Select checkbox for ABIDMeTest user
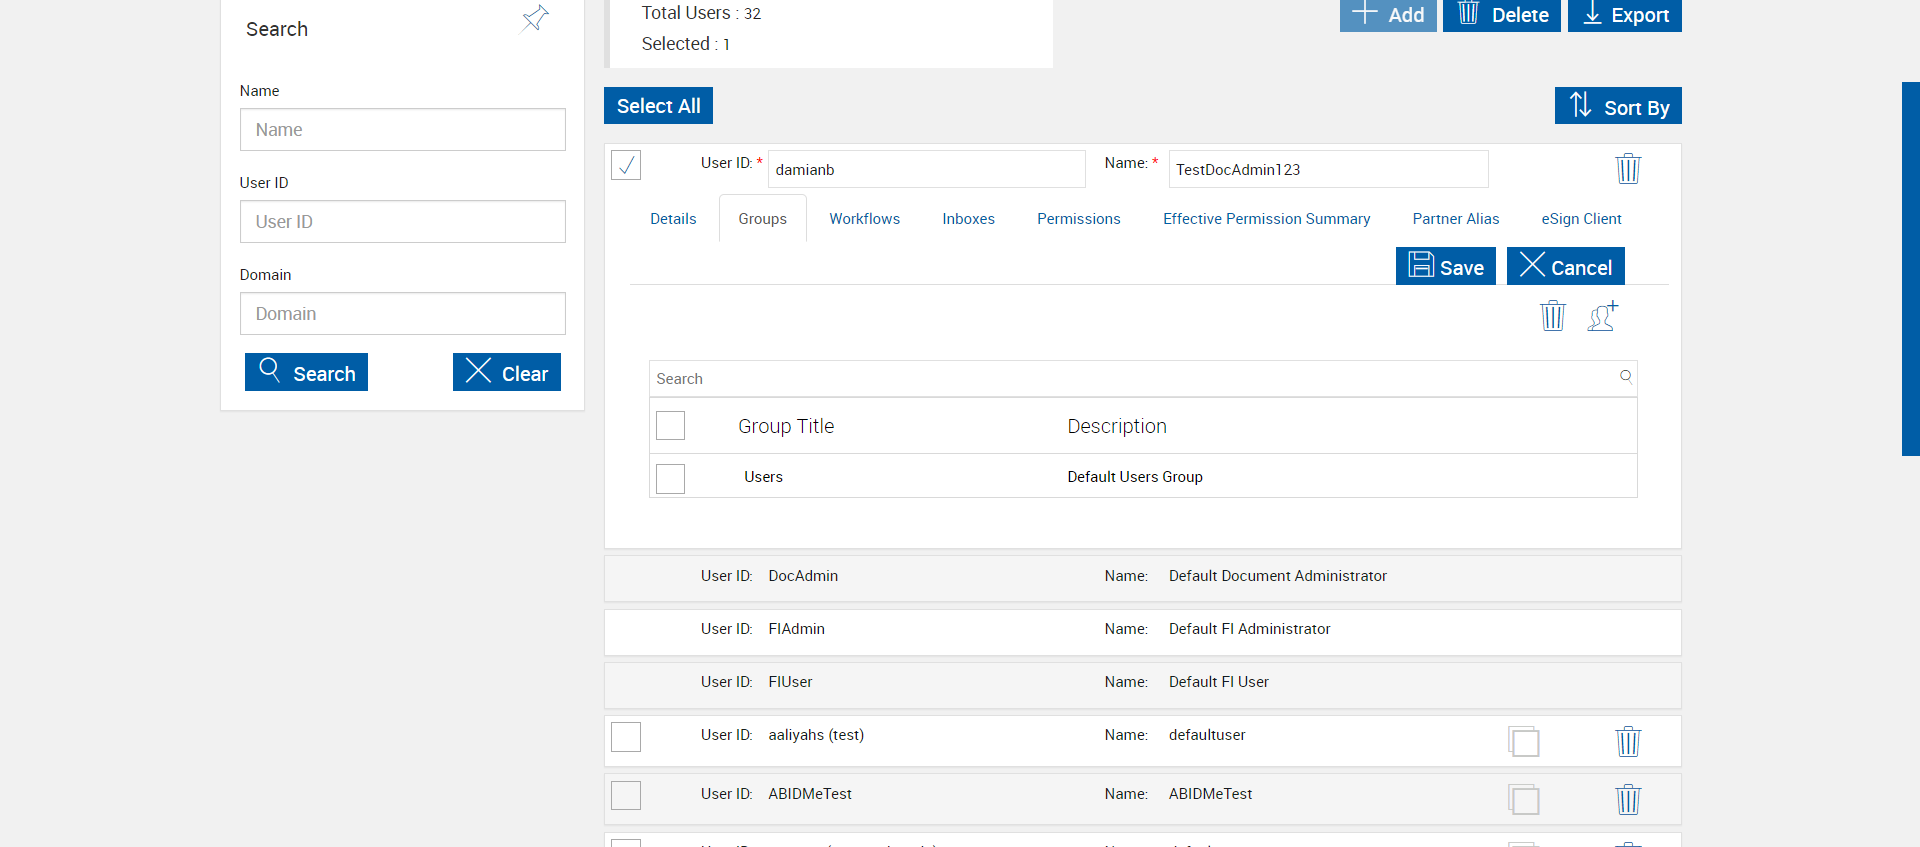The height and width of the screenshot is (847, 1920). click(626, 795)
